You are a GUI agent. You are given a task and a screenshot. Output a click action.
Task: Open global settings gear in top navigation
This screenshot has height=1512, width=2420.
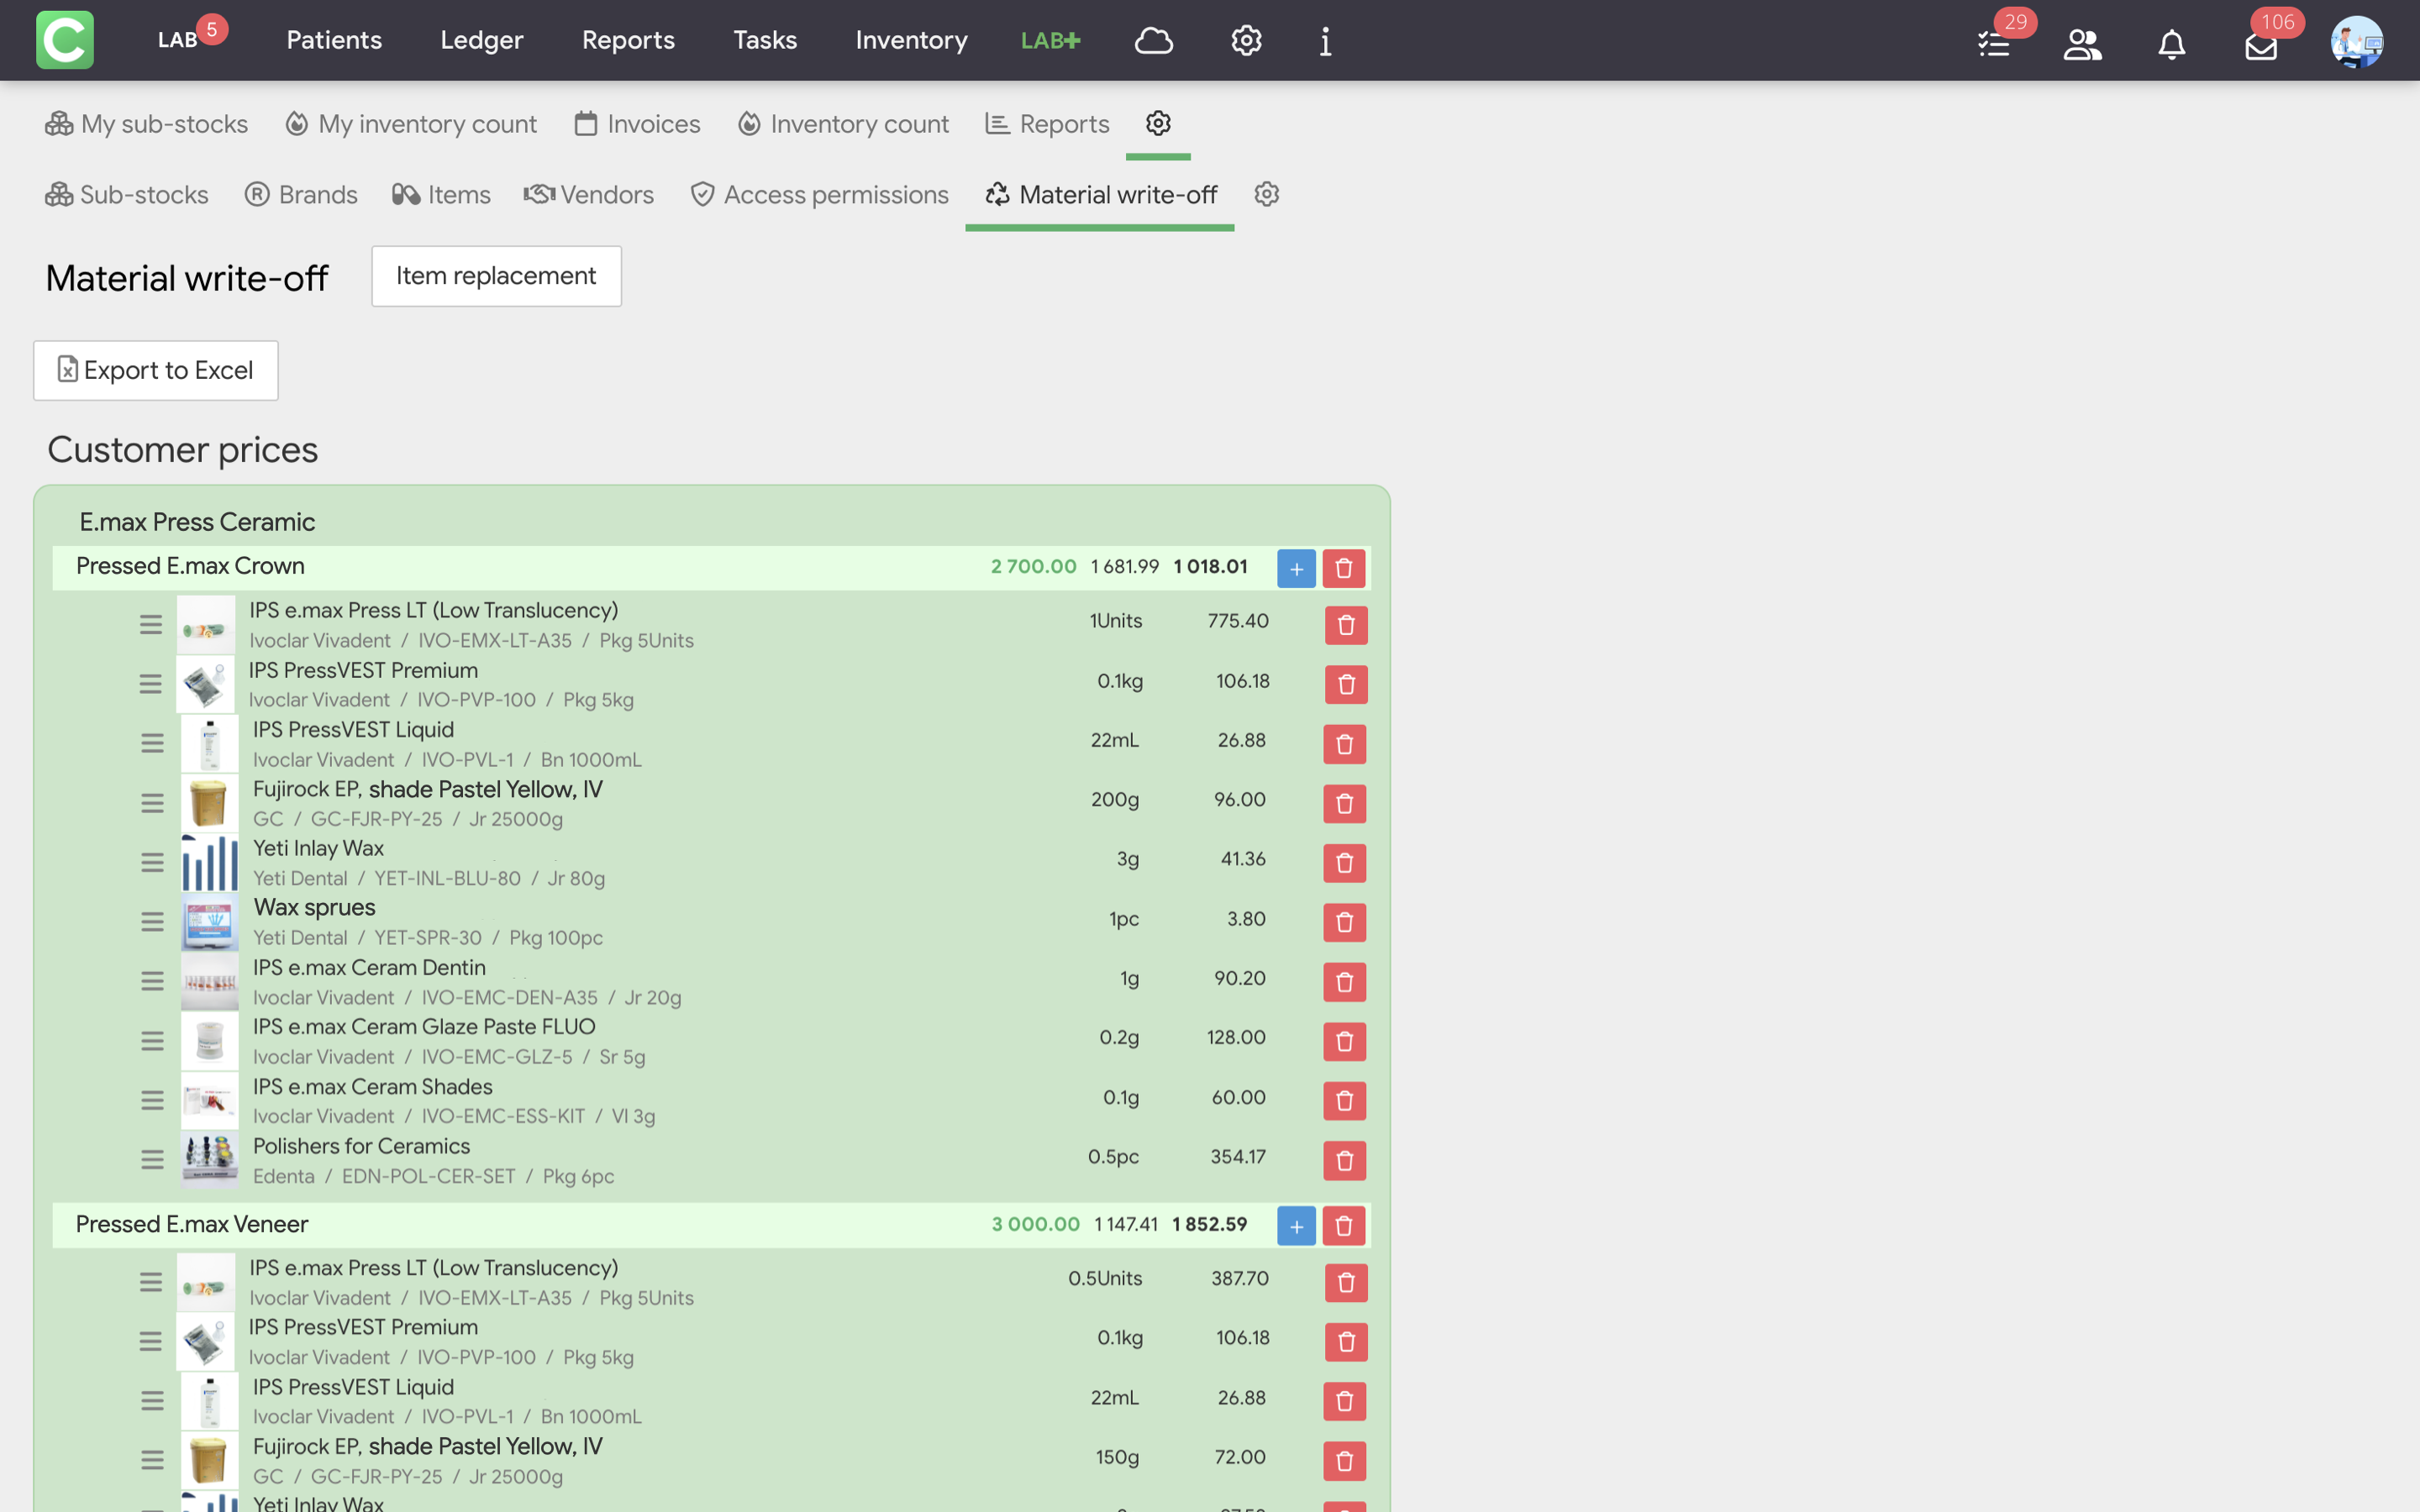tap(1246, 41)
